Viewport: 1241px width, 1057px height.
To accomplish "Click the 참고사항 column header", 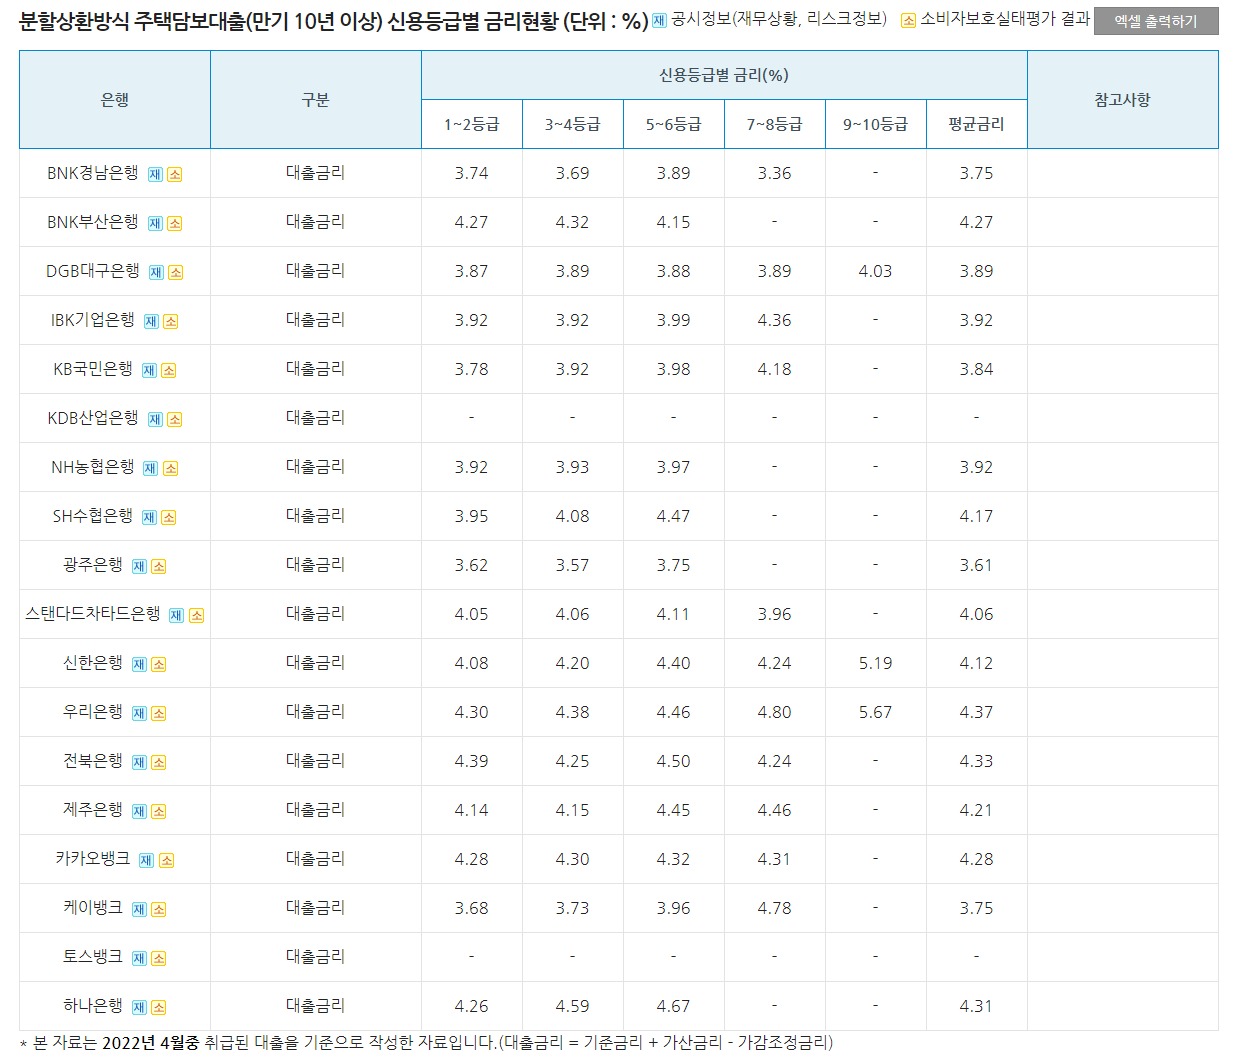I will (x=1123, y=100).
